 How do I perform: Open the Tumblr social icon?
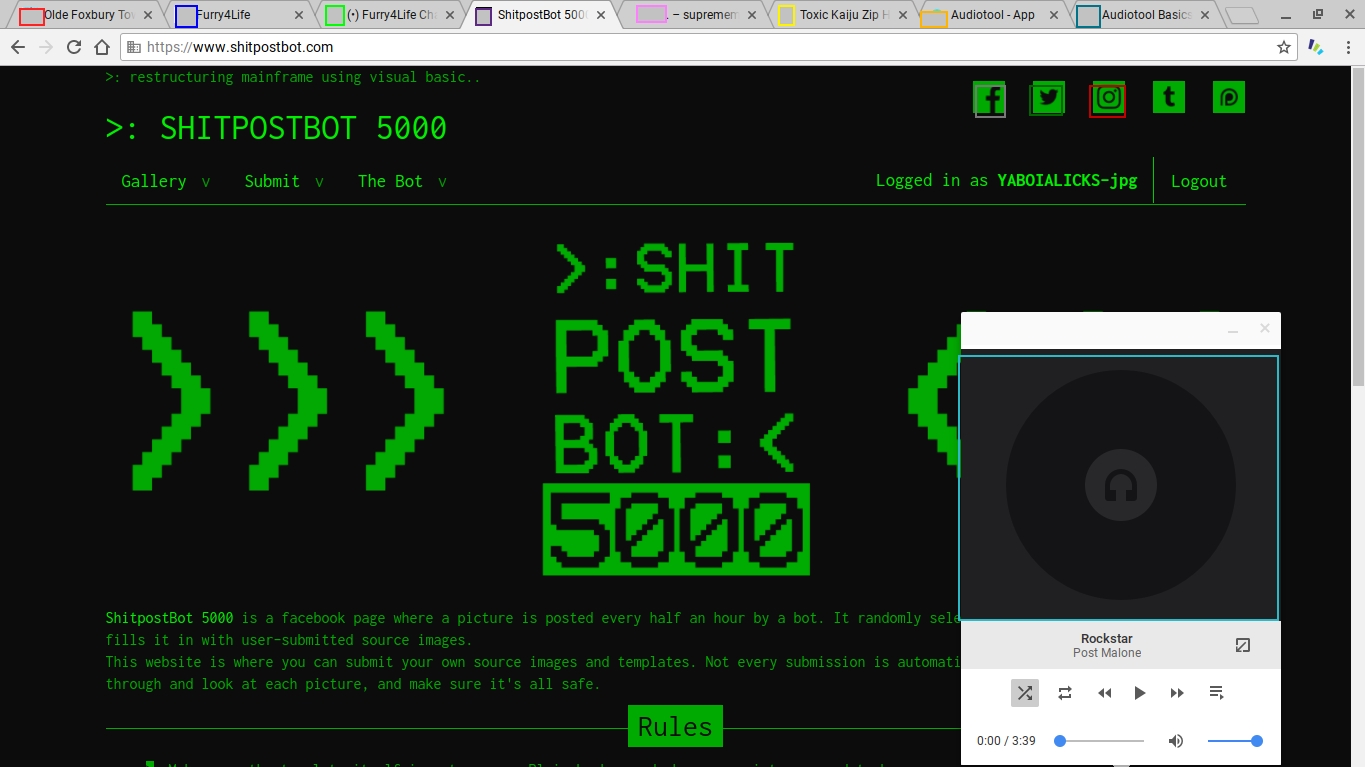(x=1168, y=98)
